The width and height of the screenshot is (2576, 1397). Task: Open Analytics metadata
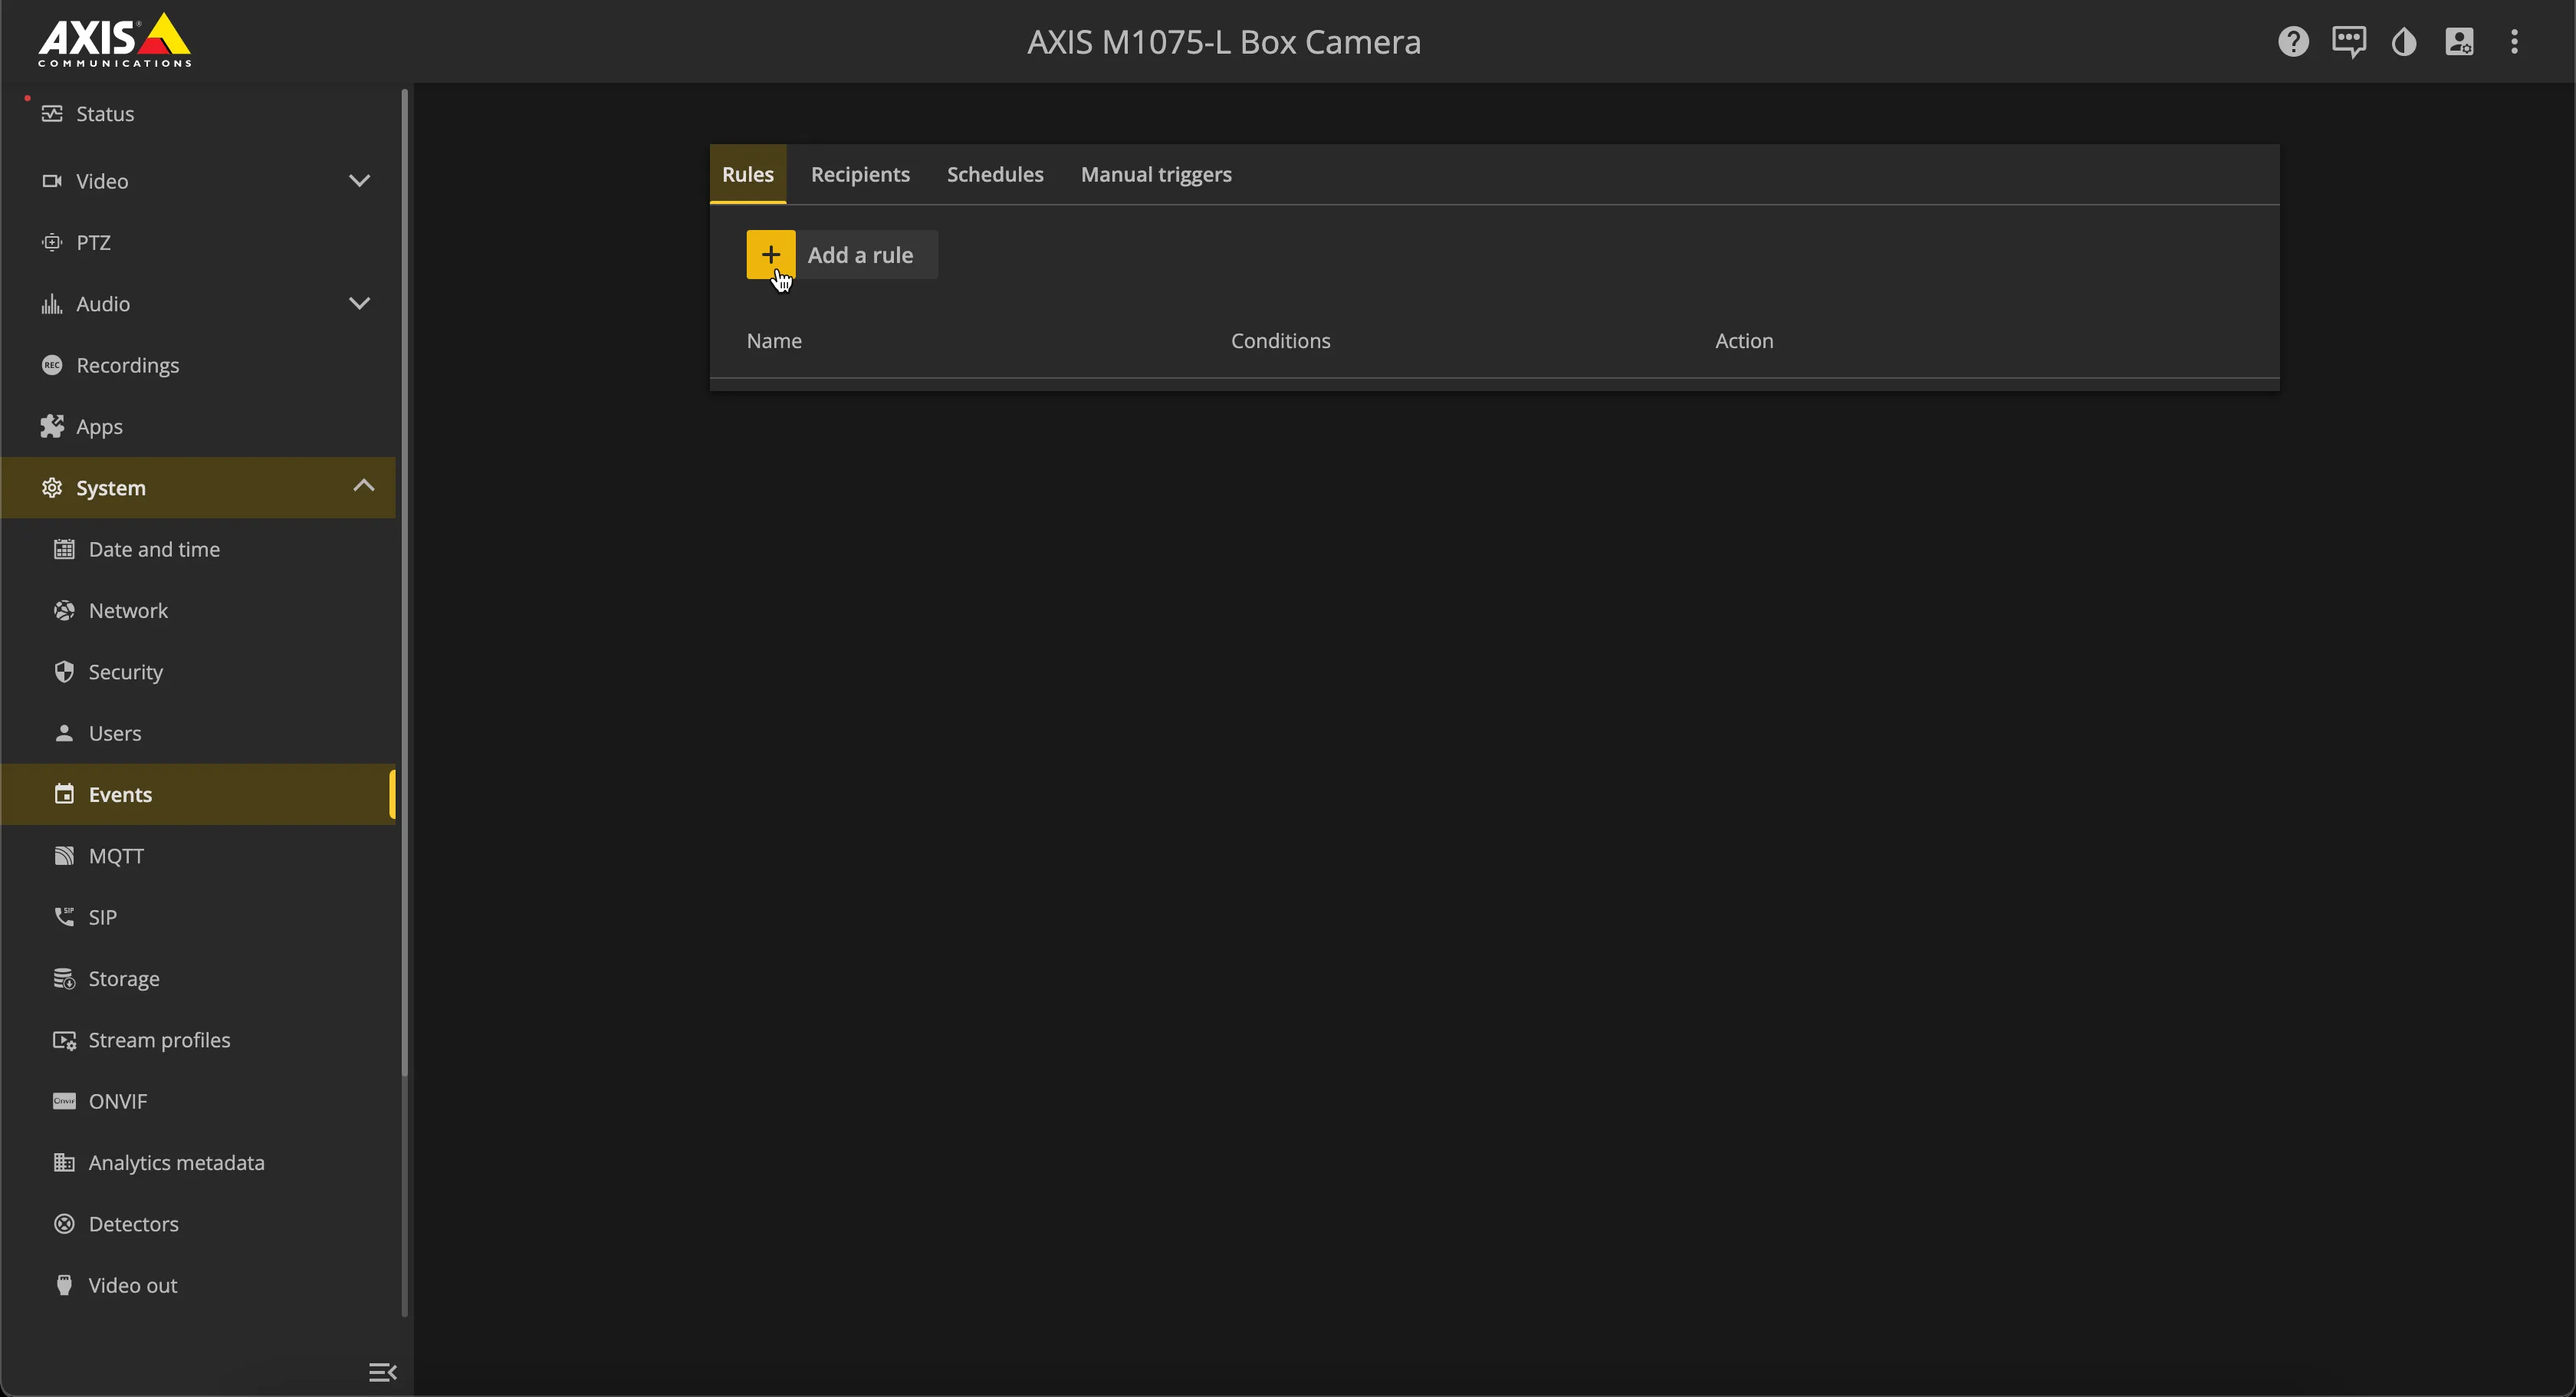(x=198, y=1162)
